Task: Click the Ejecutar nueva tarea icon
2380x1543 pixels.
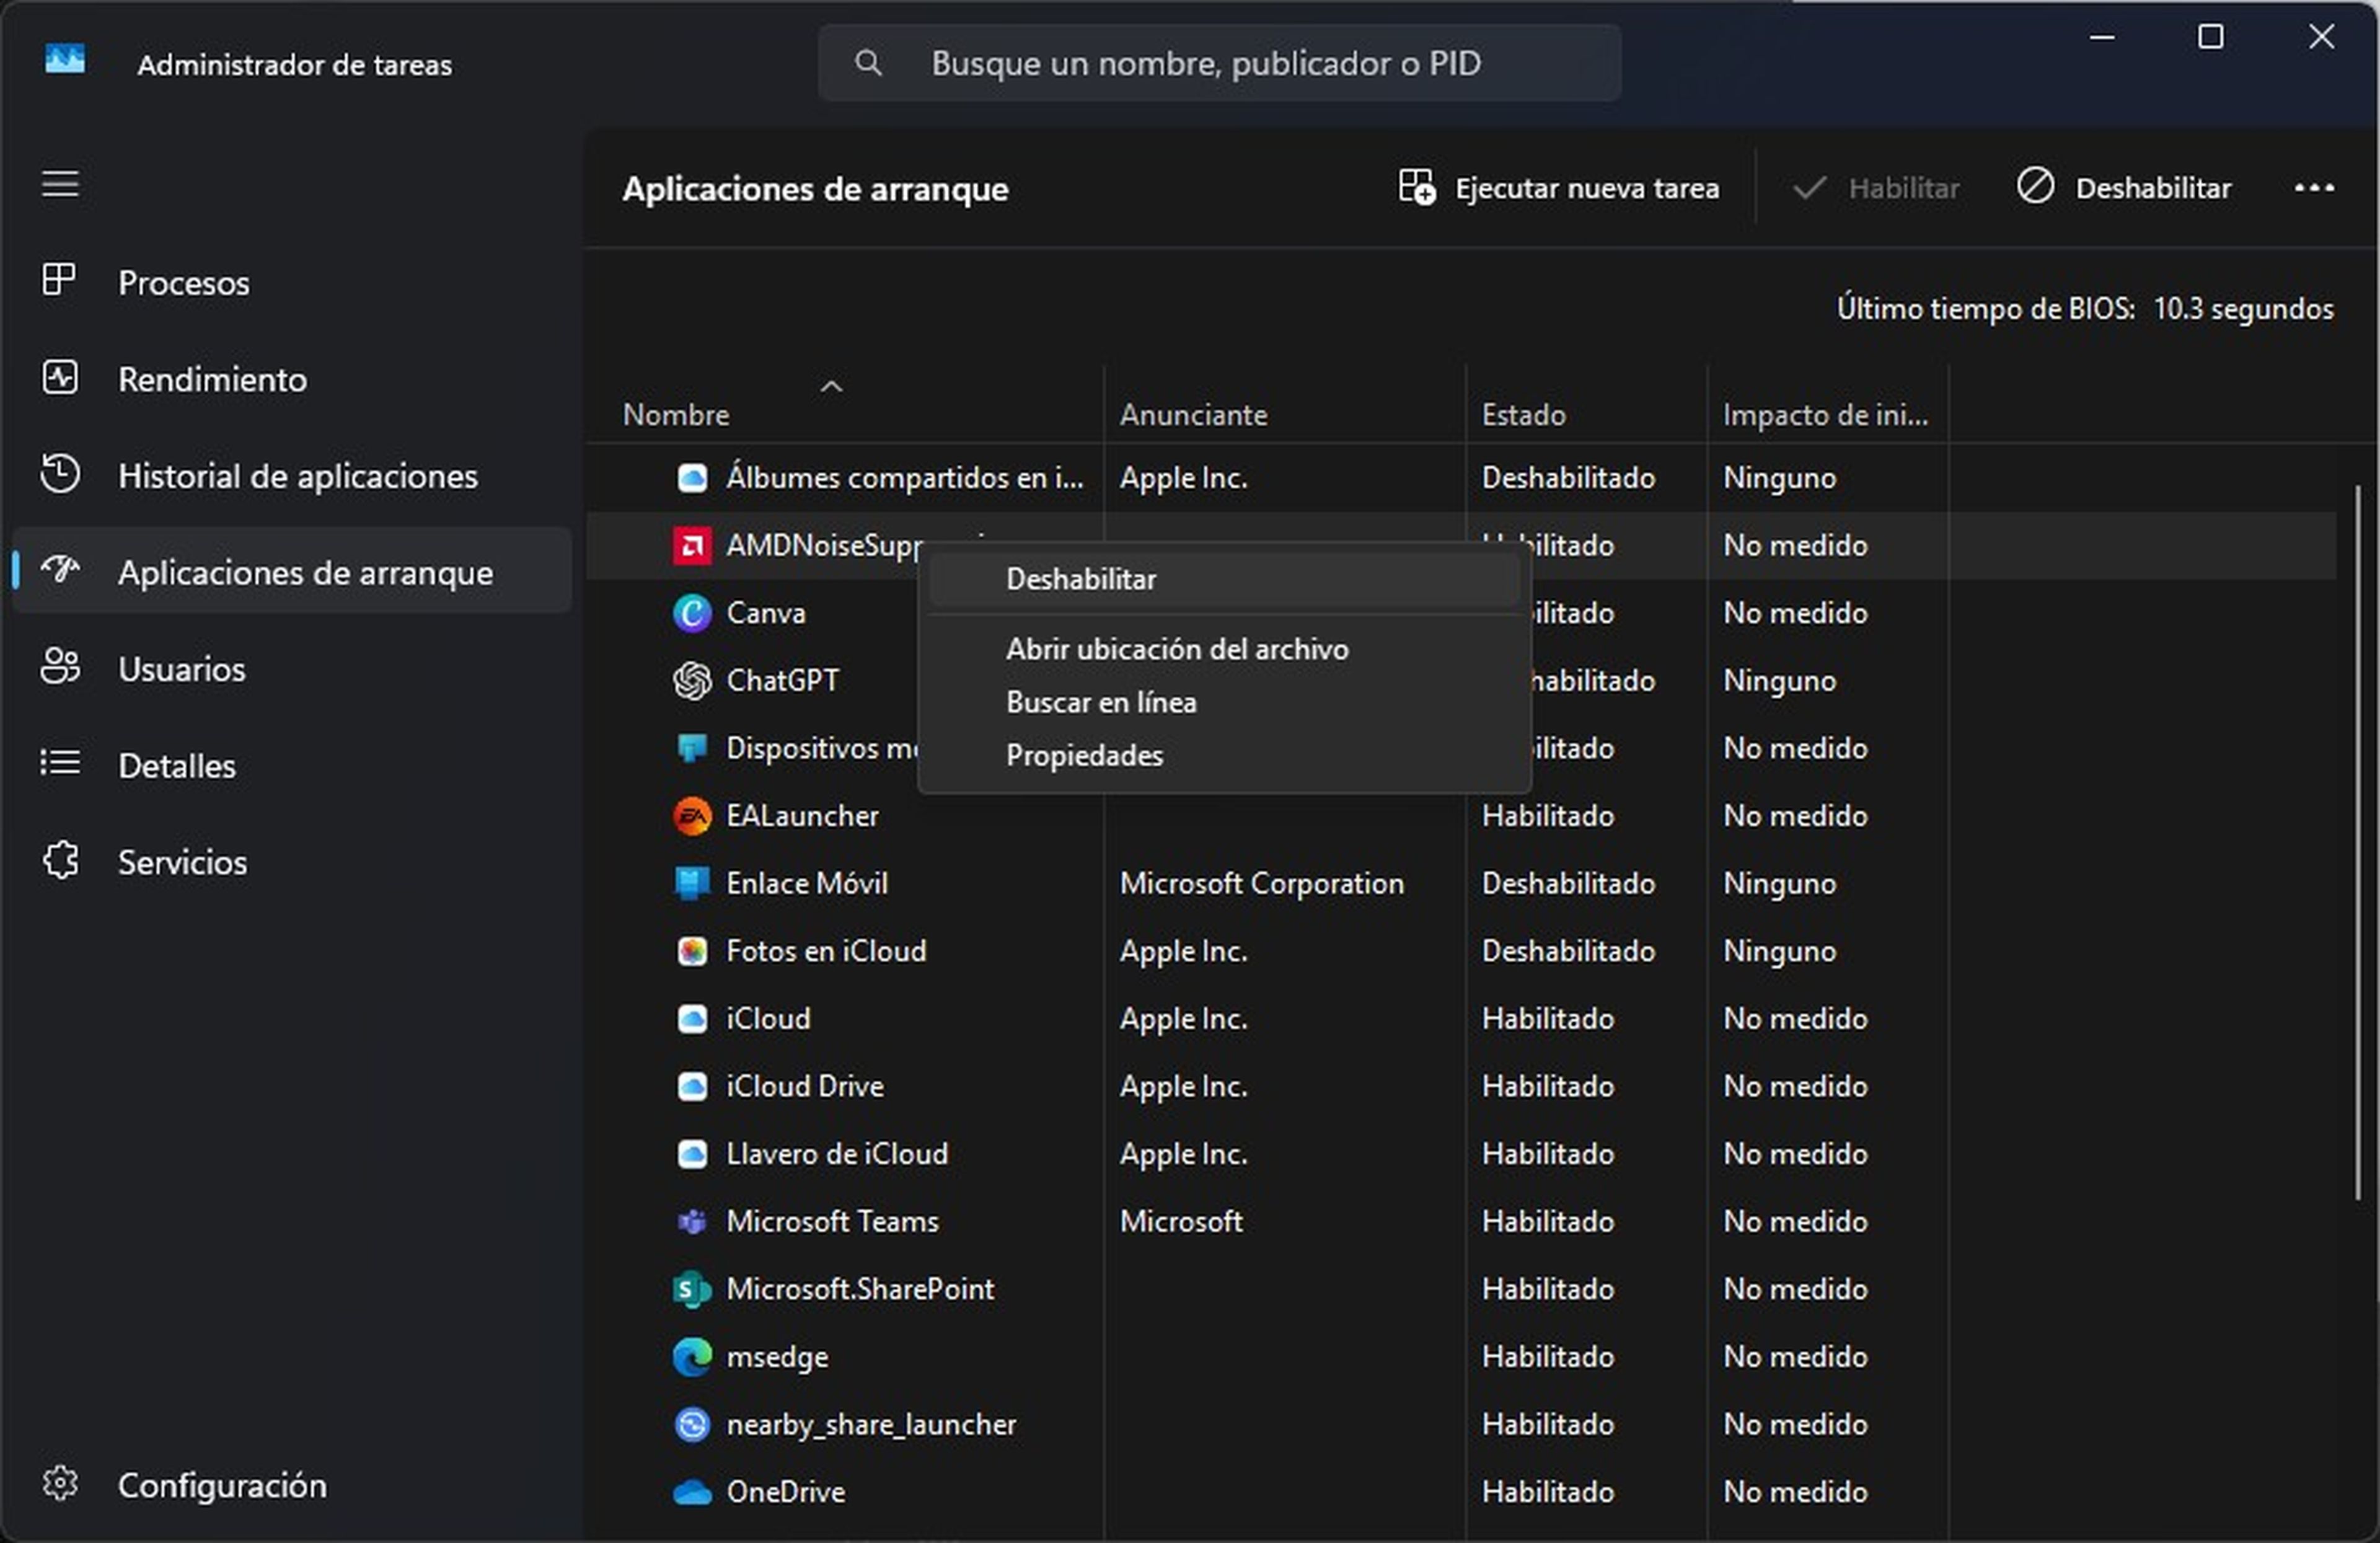Action: click(1416, 187)
